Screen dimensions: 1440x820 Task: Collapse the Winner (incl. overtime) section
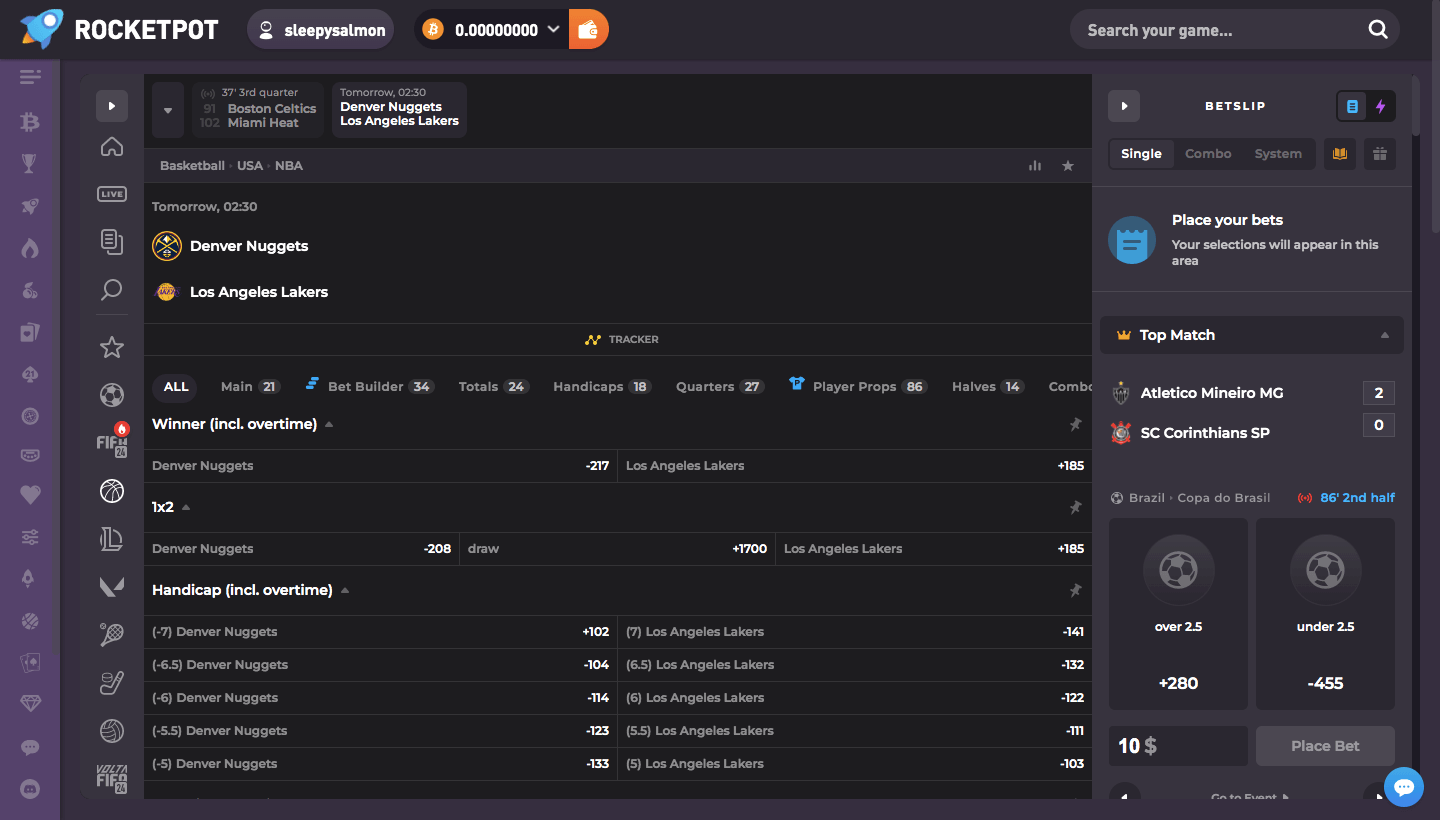(329, 425)
